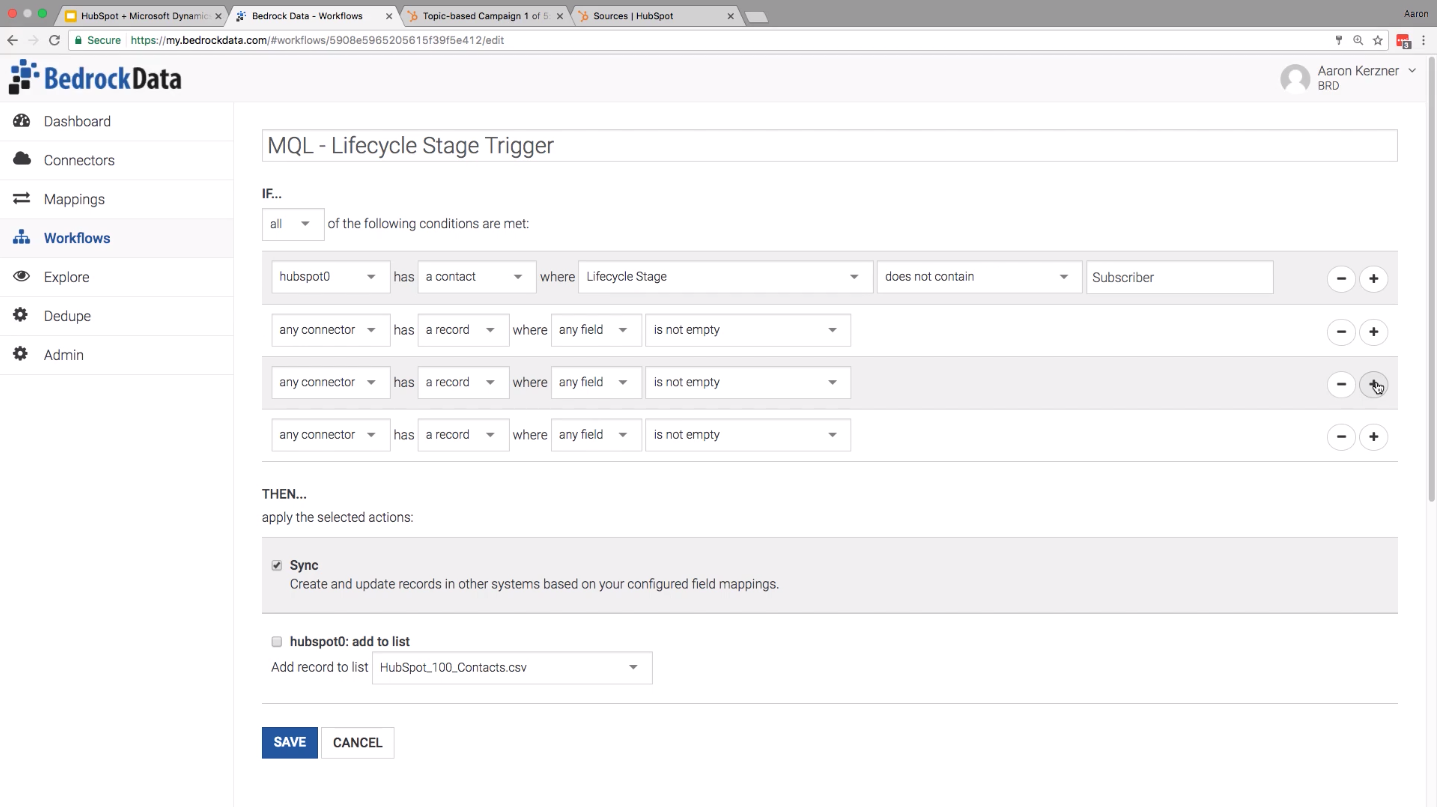Image resolution: width=1437 pixels, height=807 pixels.
Task: Click the user avatar icon
Action: [x=1295, y=78]
